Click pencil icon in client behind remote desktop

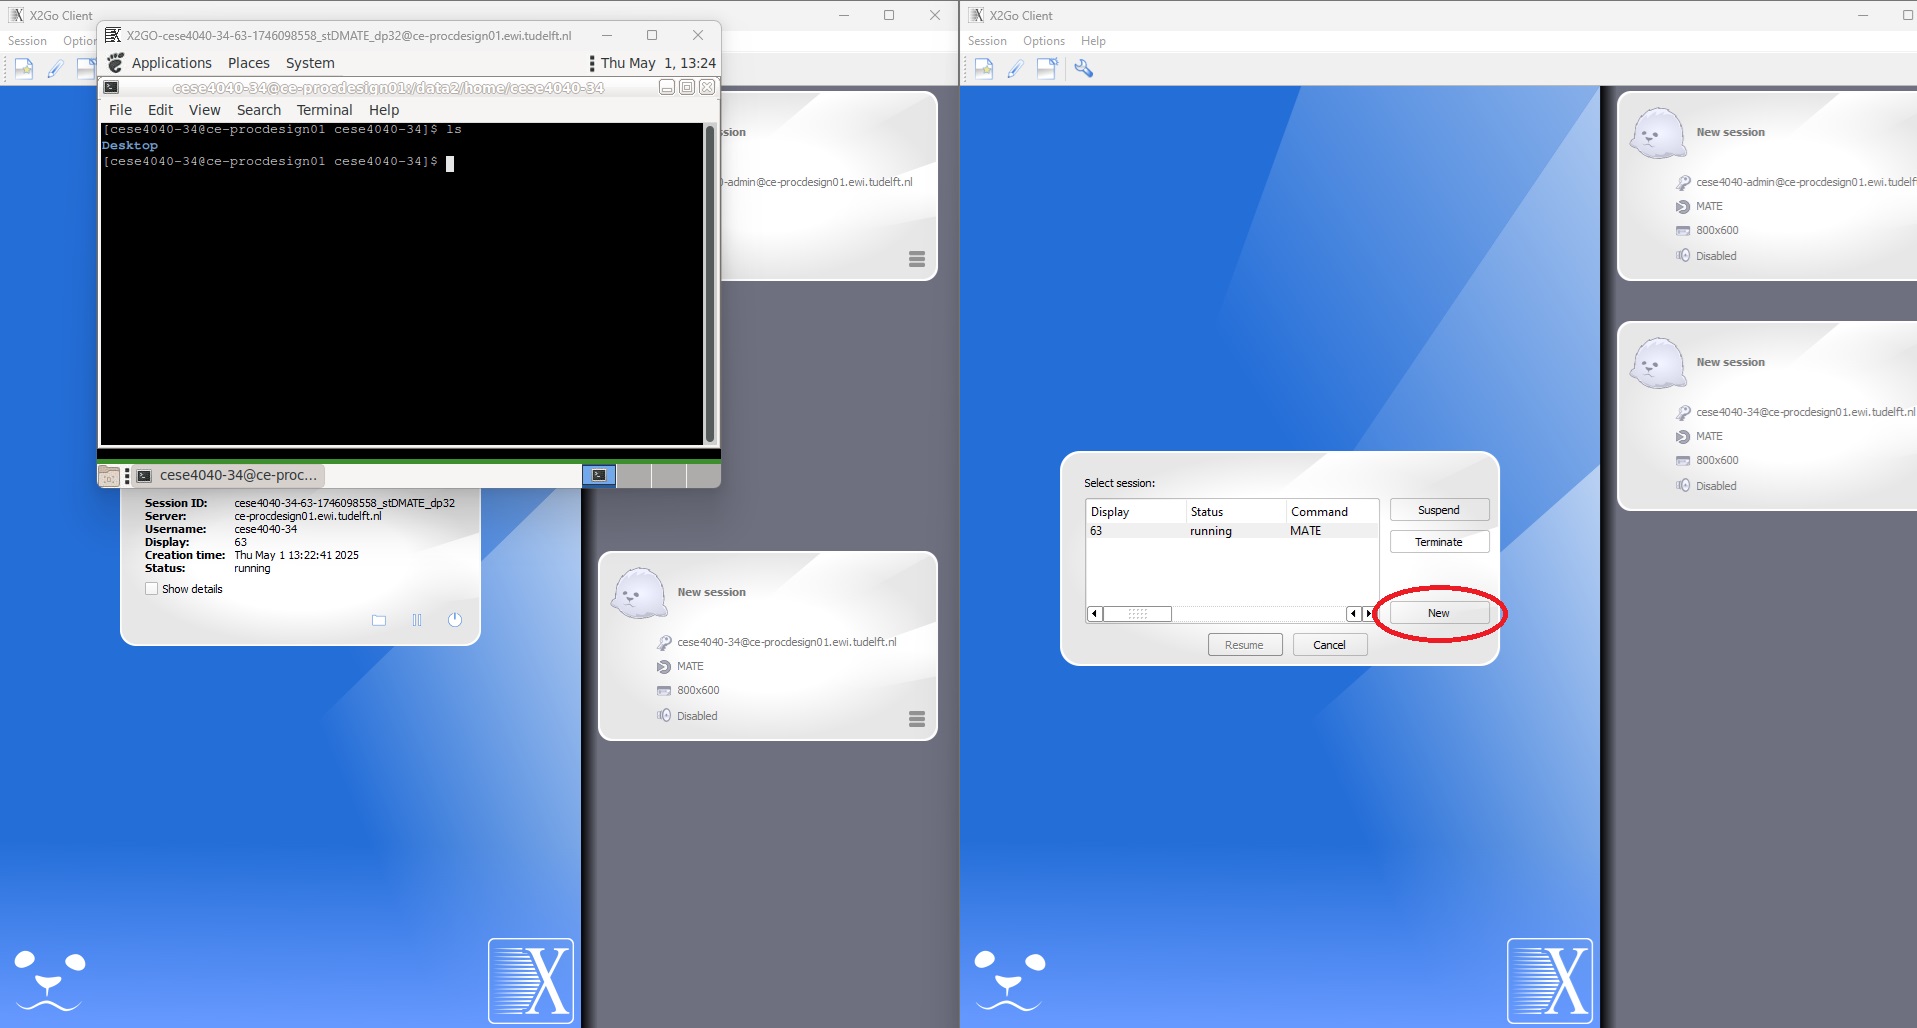pyautogui.click(x=55, y=68)
